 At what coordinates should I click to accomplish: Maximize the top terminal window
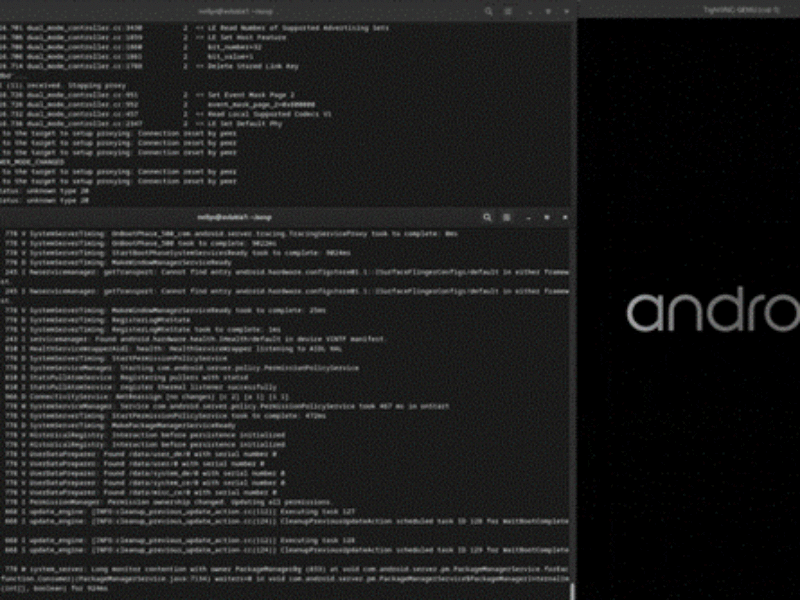point(548,10)
